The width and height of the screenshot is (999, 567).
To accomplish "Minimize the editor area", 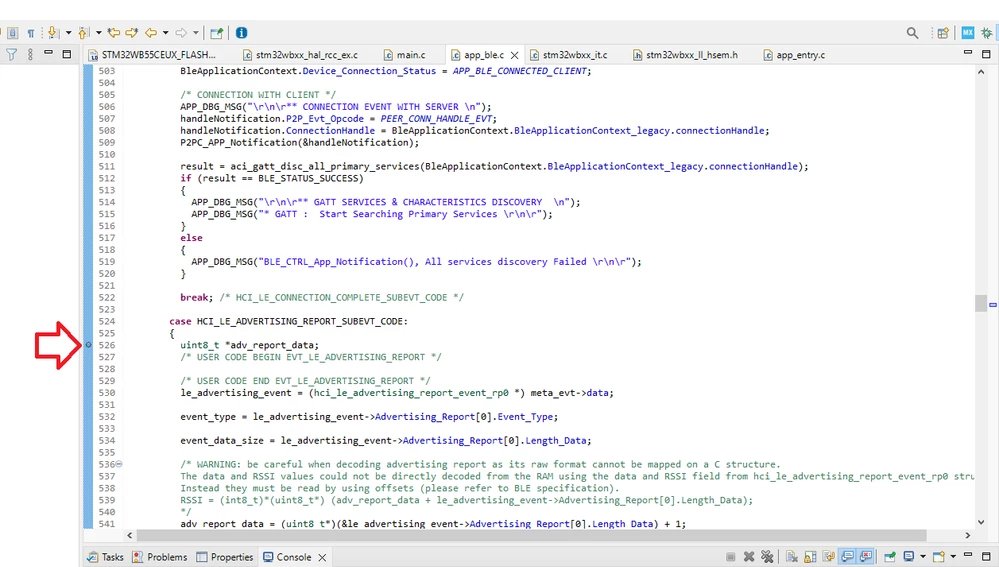I will [x=968, y=52].
